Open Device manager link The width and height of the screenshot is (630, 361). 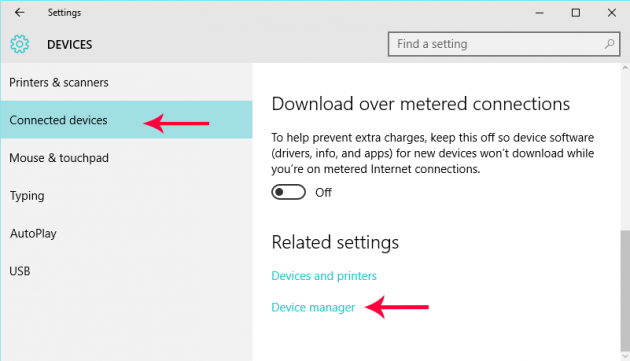click(x=313, y=308)
